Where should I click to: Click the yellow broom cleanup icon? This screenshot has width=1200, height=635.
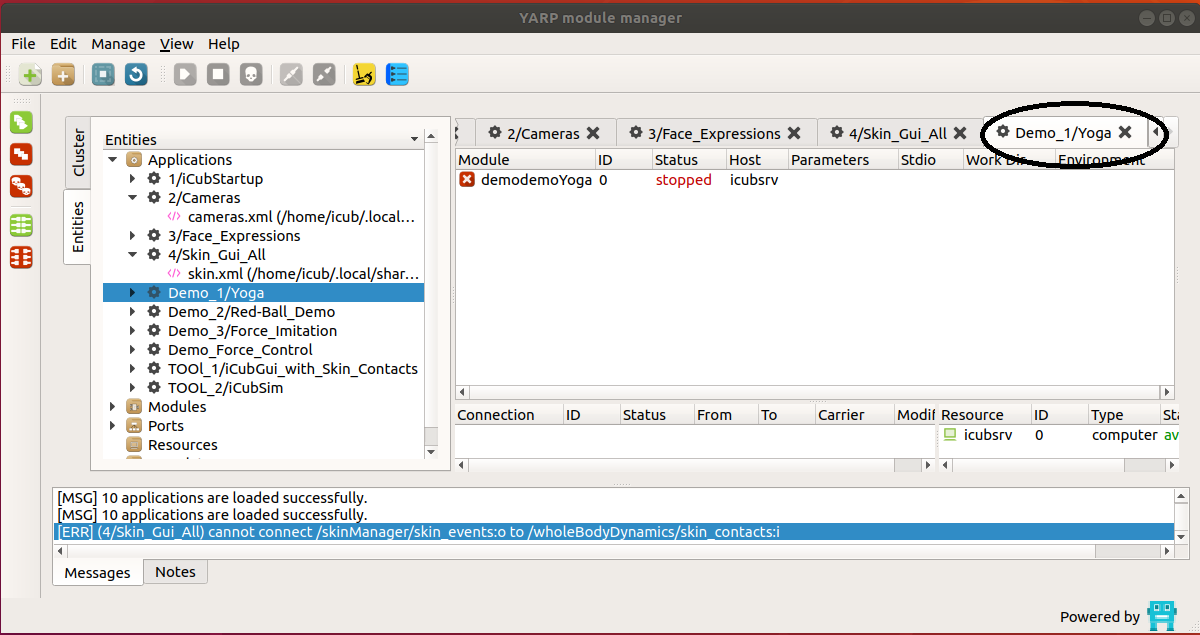click(x=365, y=75)
